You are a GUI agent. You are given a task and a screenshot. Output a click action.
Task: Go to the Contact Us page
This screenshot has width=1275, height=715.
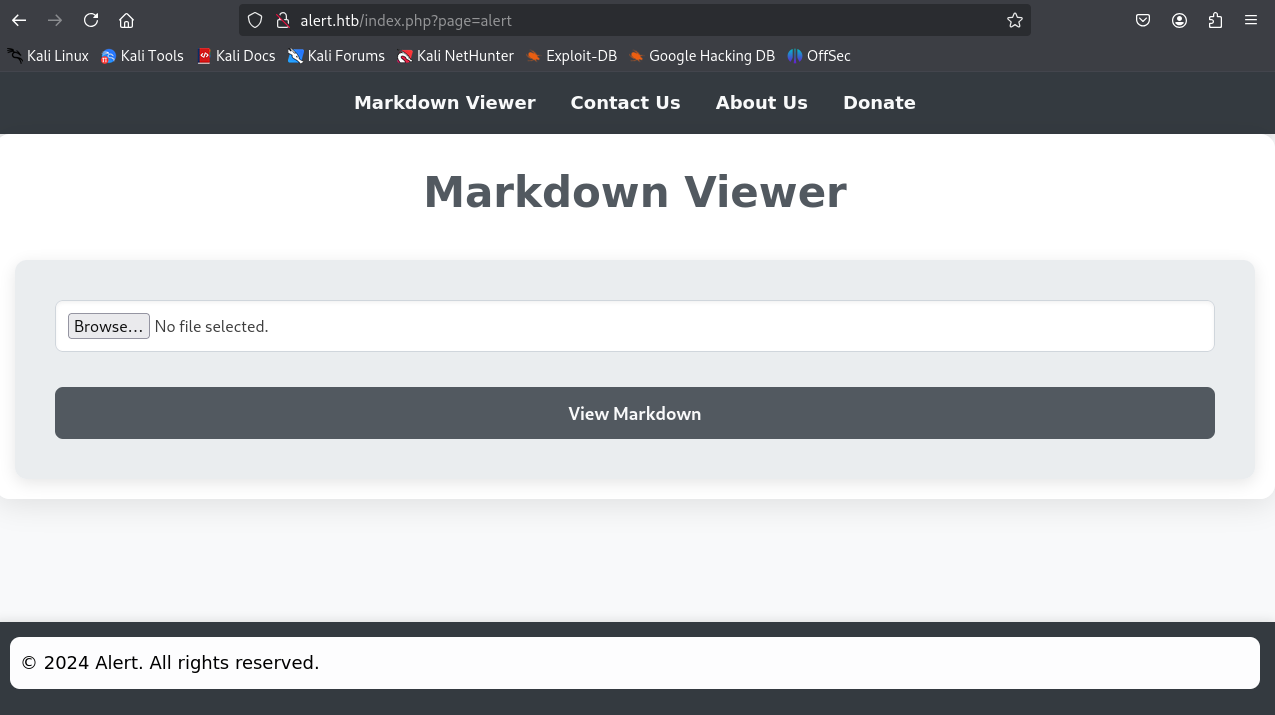tap(625, 103)
